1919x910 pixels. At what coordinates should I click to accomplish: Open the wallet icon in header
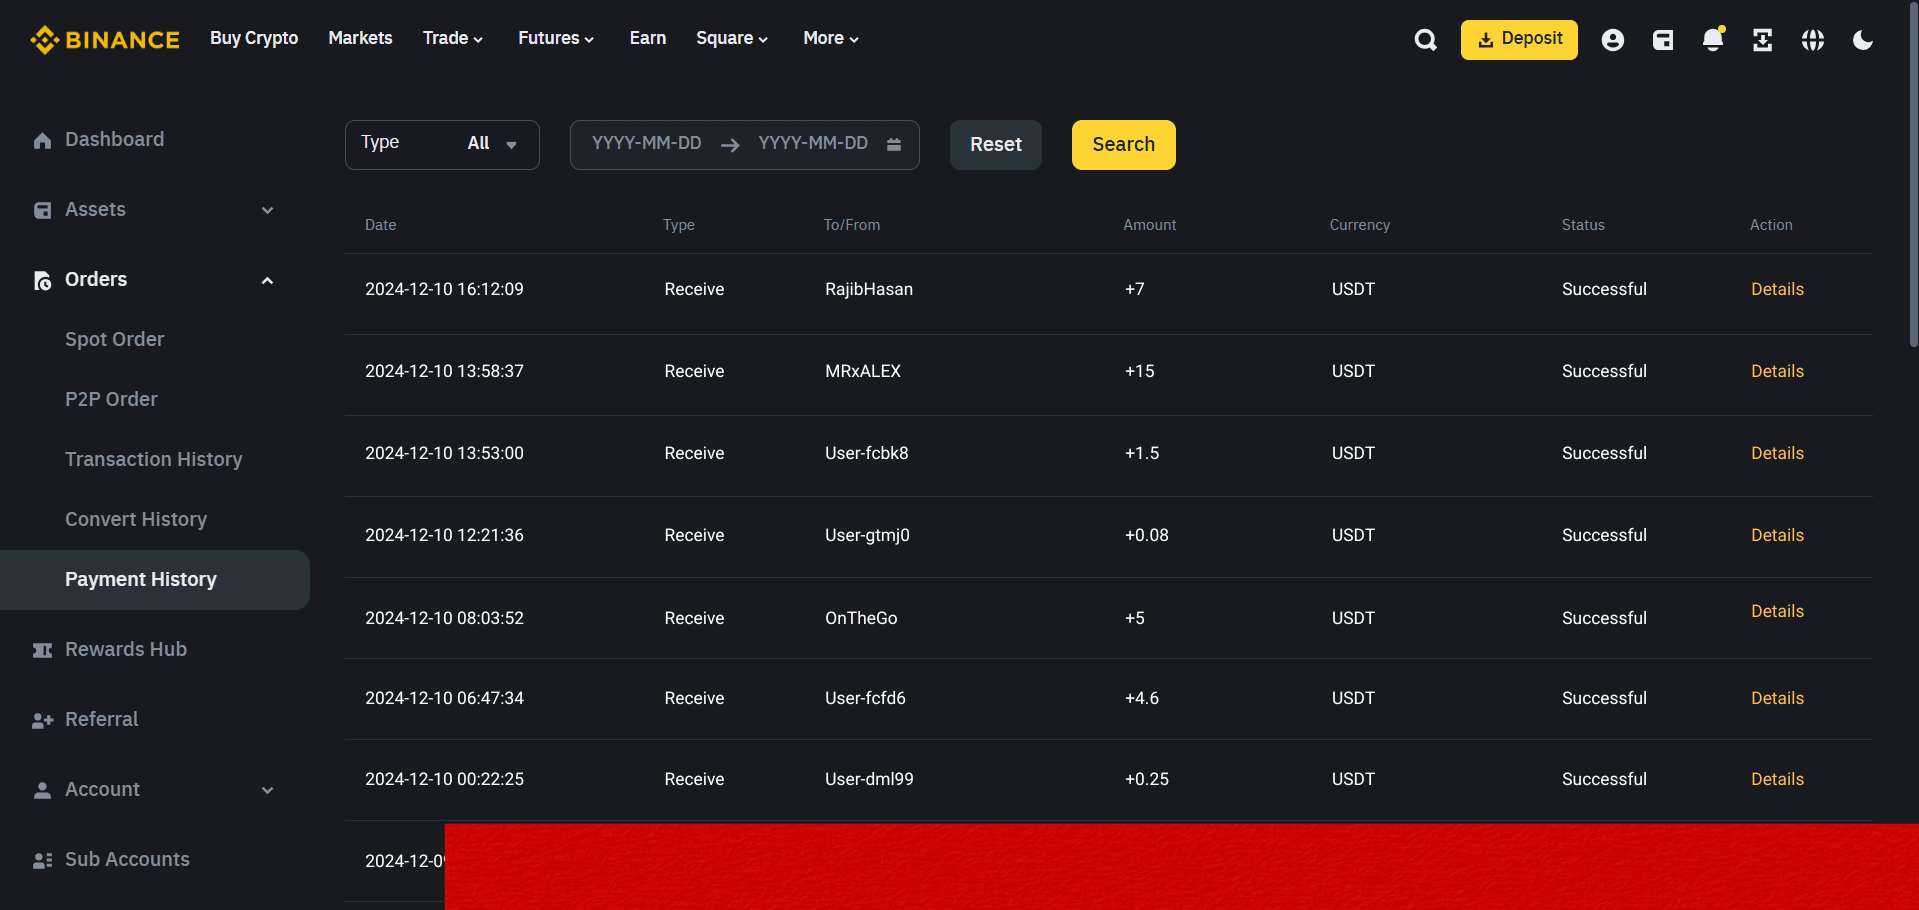(1663, 40)
